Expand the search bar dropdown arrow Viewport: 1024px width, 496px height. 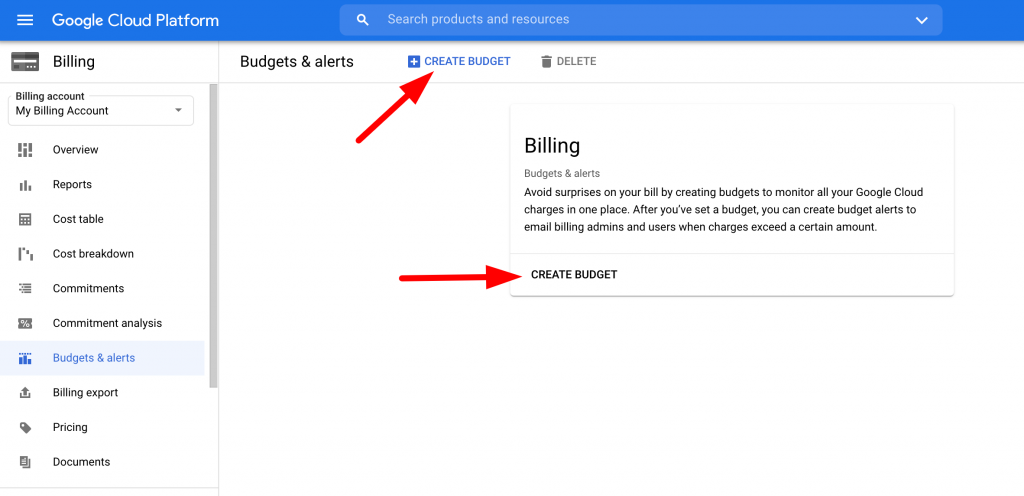[x=921, y=20]
